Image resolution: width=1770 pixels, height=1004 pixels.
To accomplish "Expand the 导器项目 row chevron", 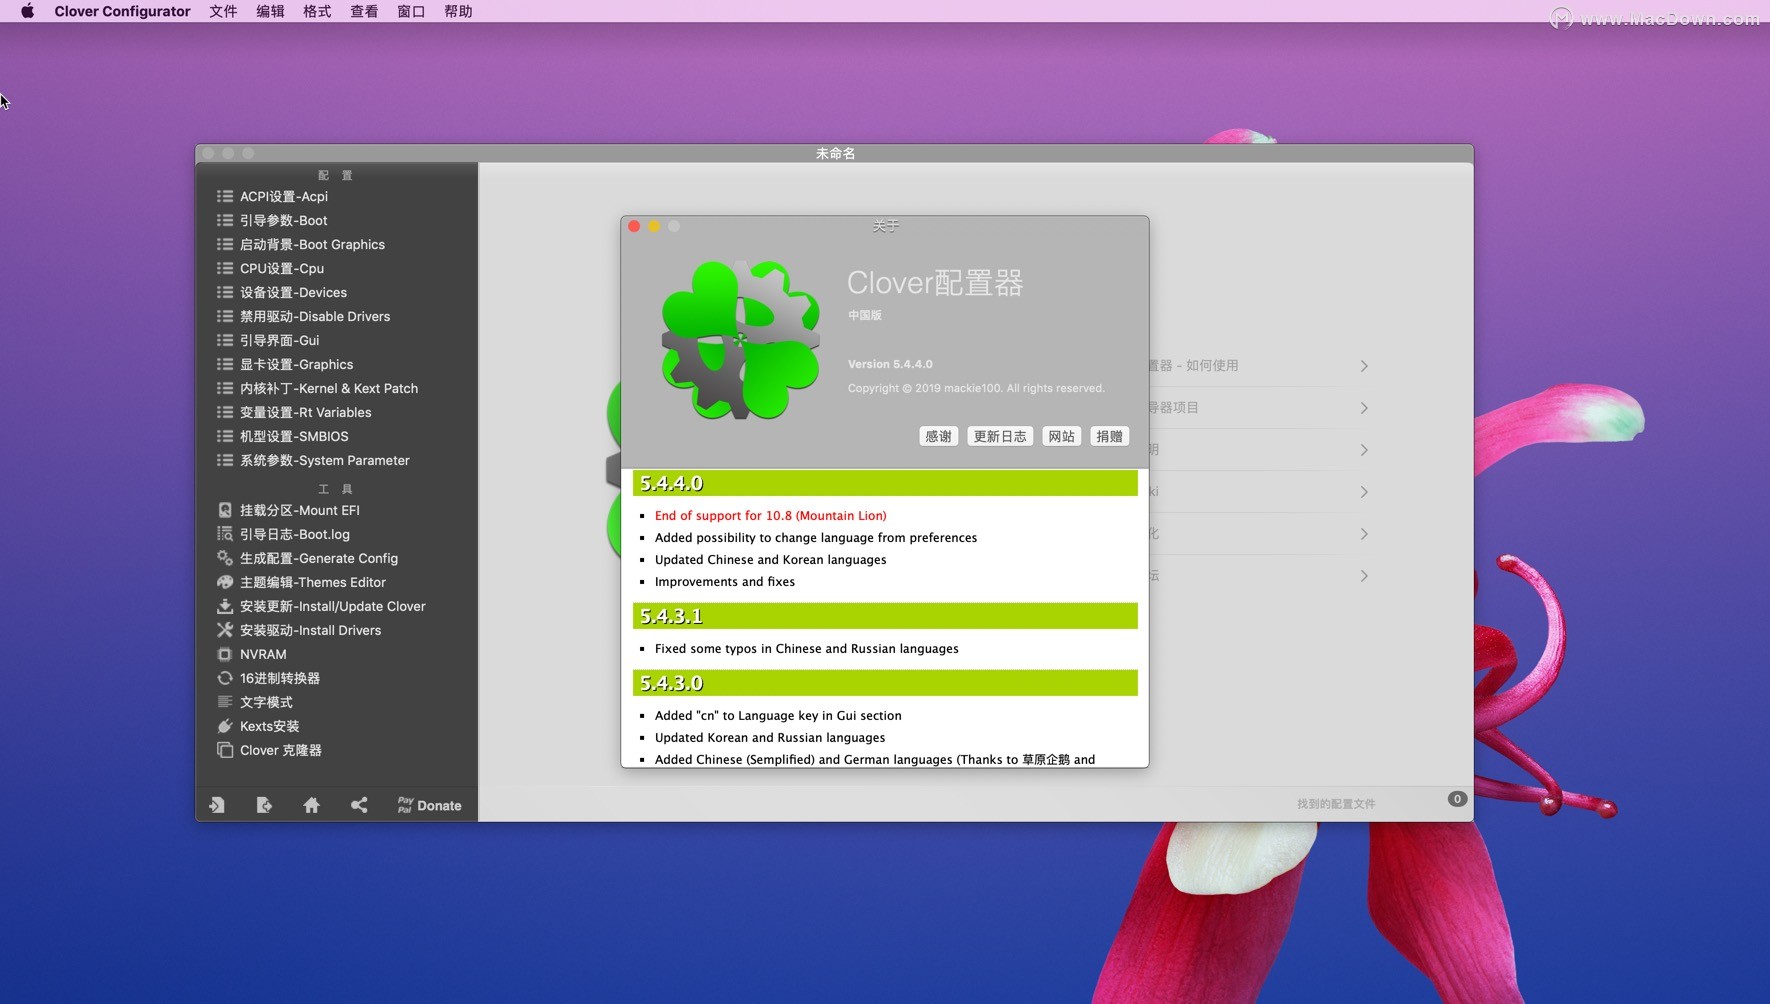I will [x=1364, y=408].
